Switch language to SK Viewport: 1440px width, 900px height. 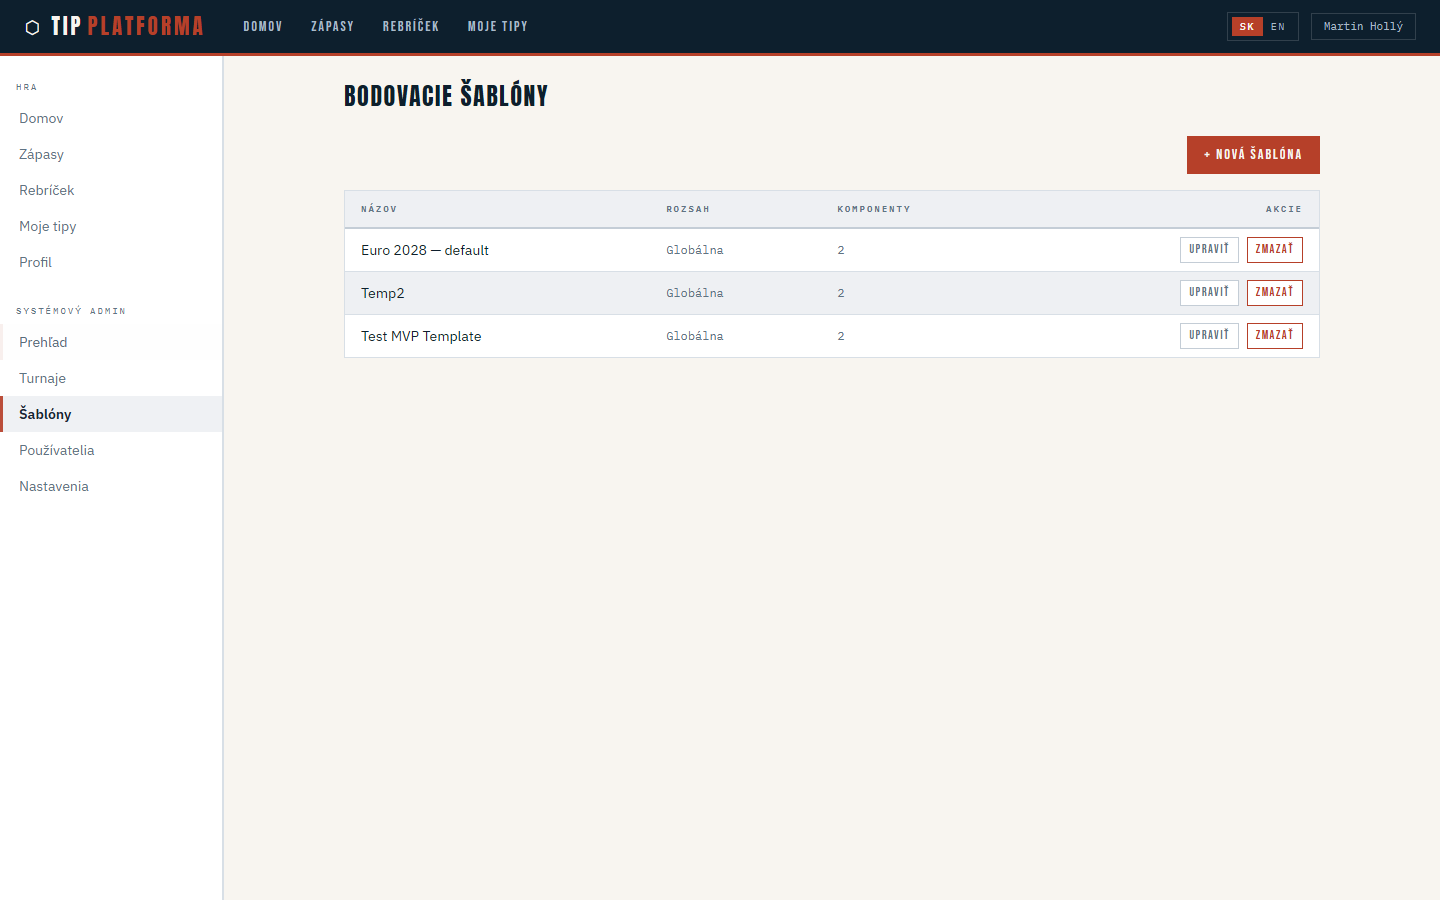pyautogui.click(x=1246, y=27)
